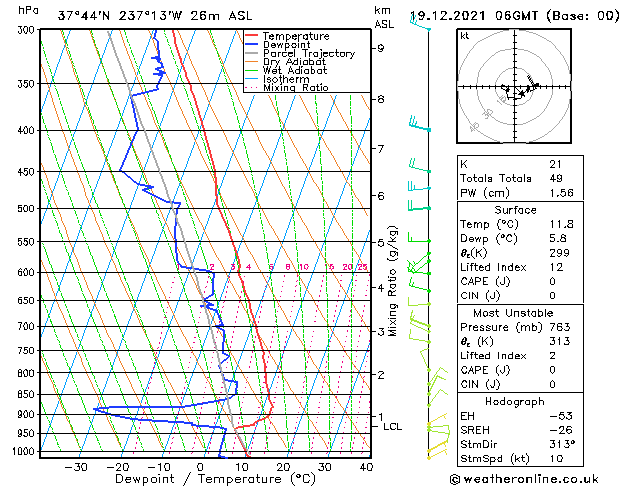
Task: Click the blue Dewpoint legend line
Action: coord(252,45)
